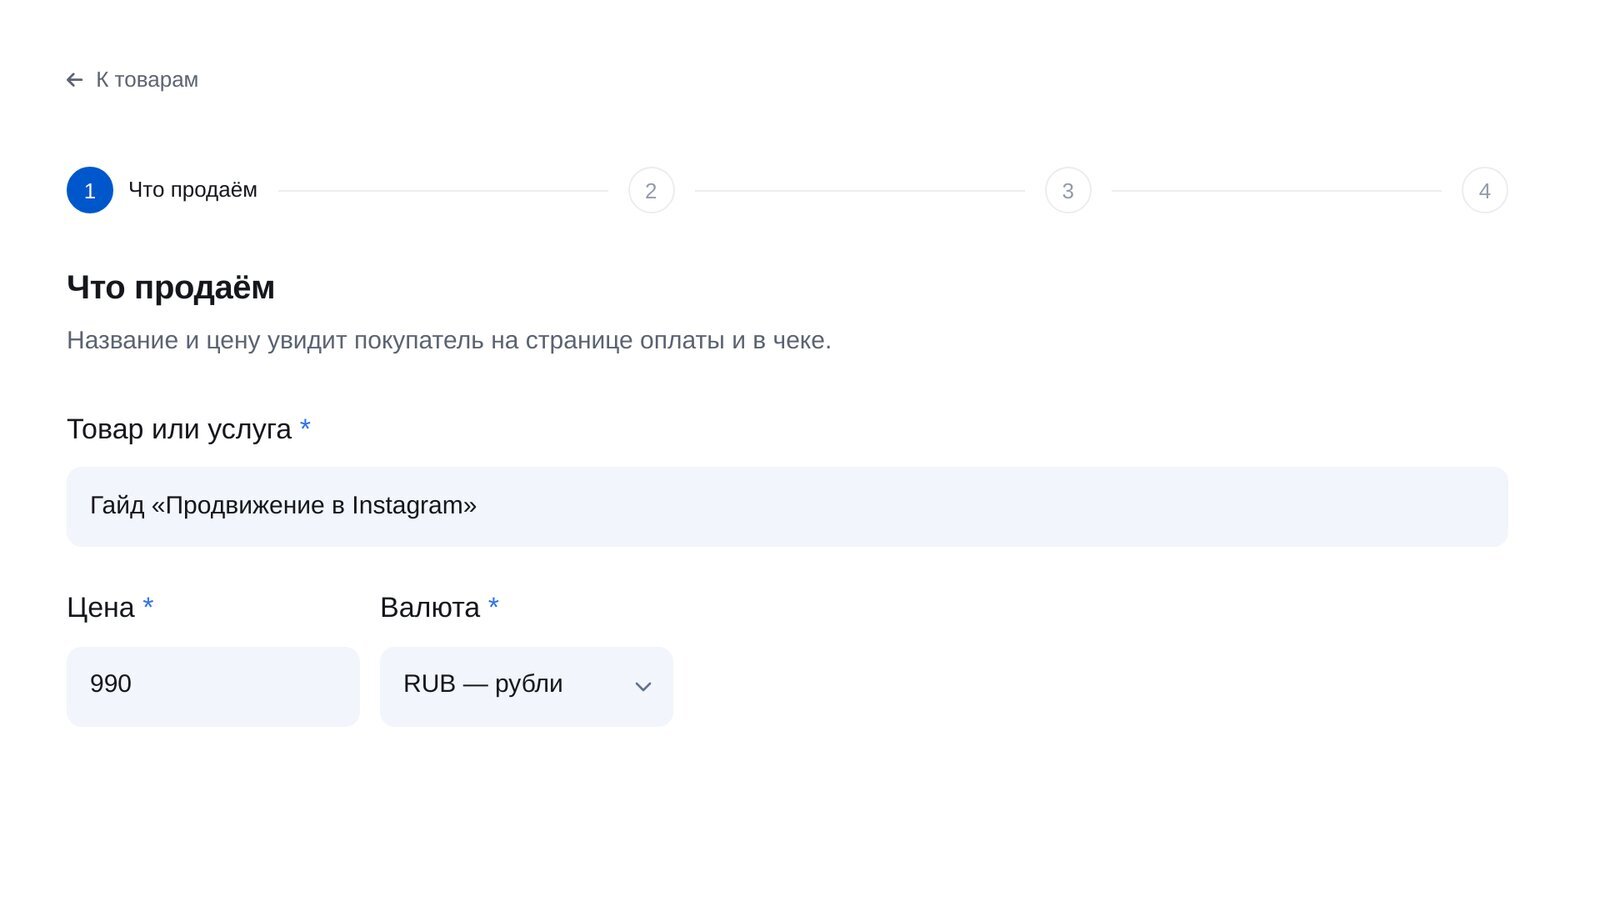This screenshot has height=900, width=1600.
Task: Click the bold Что продаём page heading
Action: tap(171, 288)
